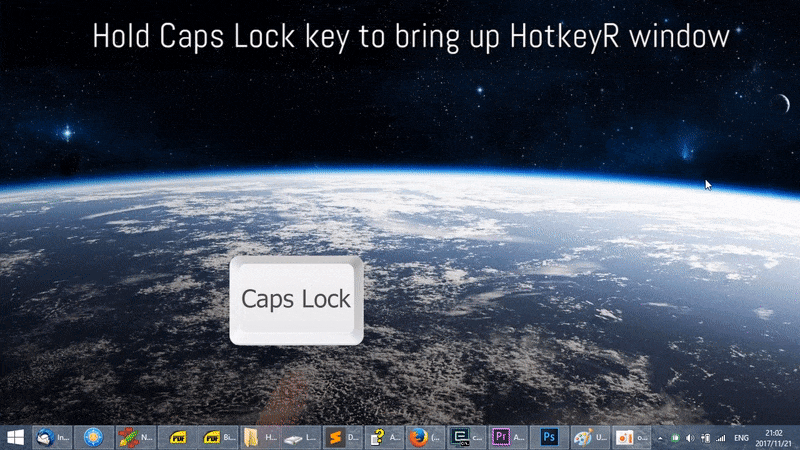800x450 pixels.
Task: Open the second PDF app labeled Bi...
Action: [218, 437]
